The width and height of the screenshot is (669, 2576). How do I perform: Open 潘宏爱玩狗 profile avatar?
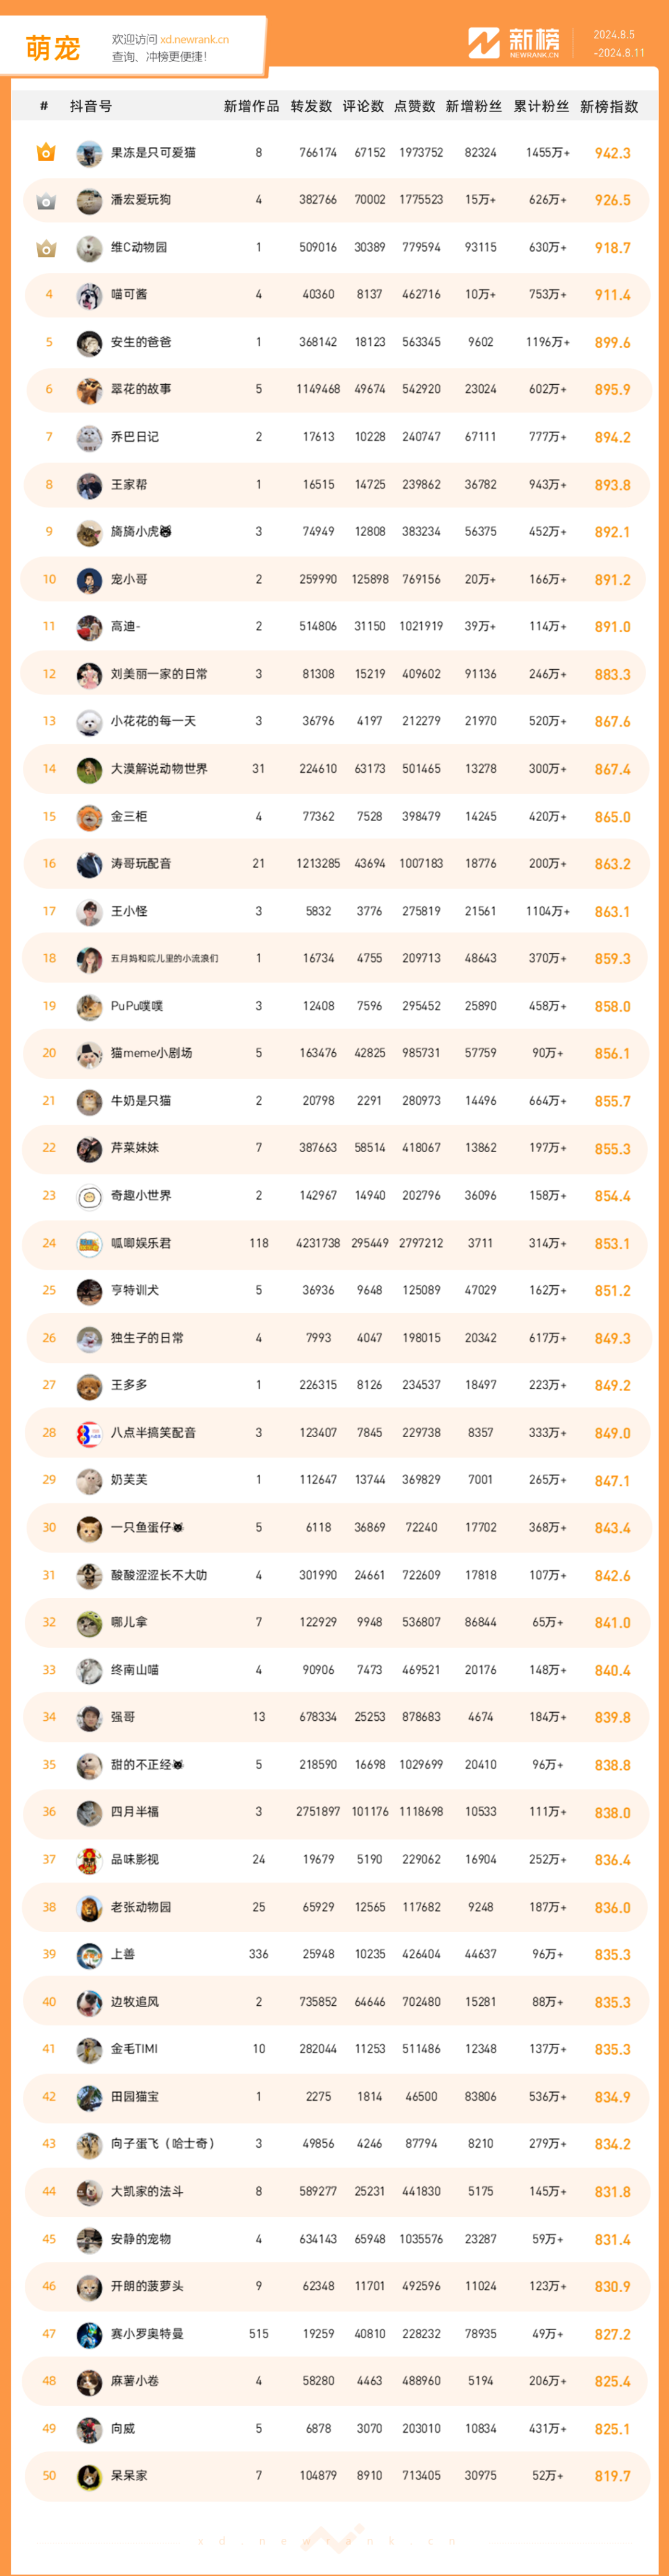coord(89,200)
